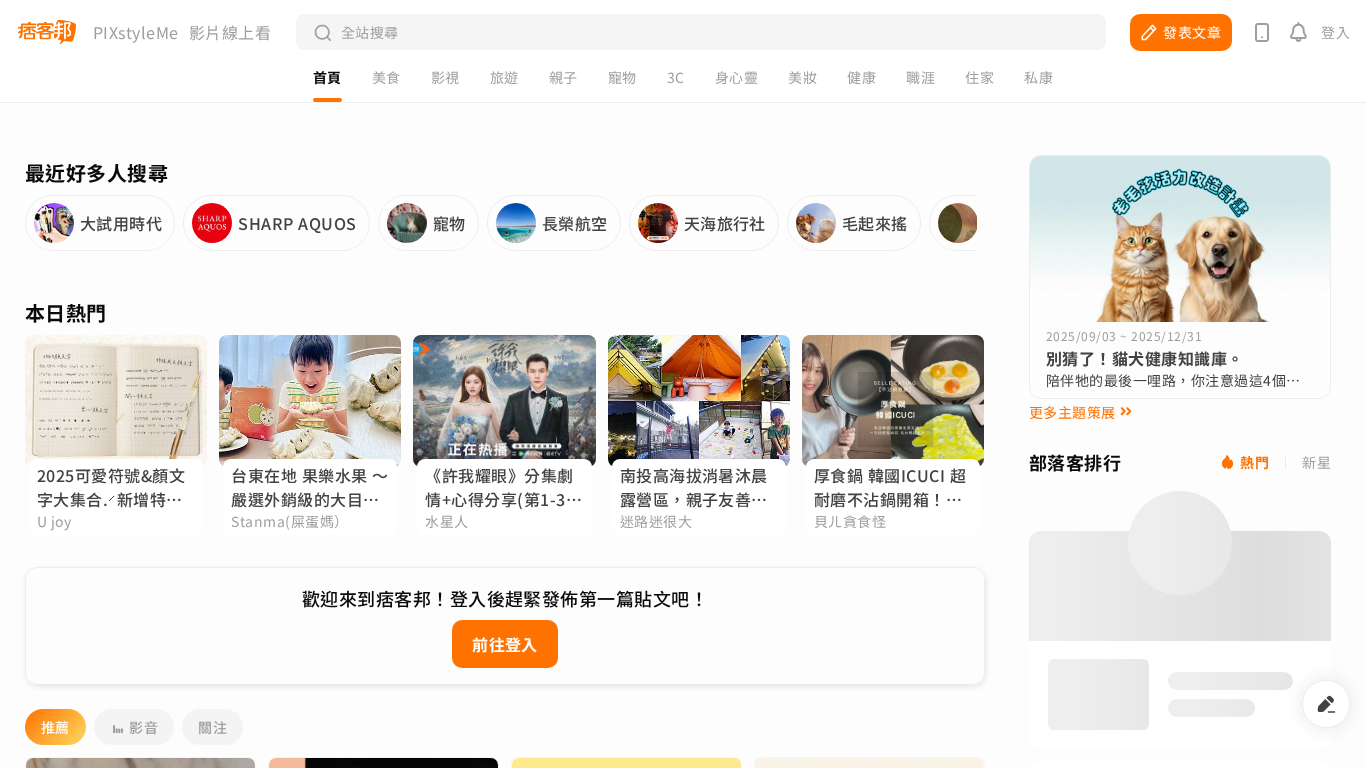Viewport: 1366px width, 768px height.
Task: Click the 發表文章 button
Action: coord(1181,32)
